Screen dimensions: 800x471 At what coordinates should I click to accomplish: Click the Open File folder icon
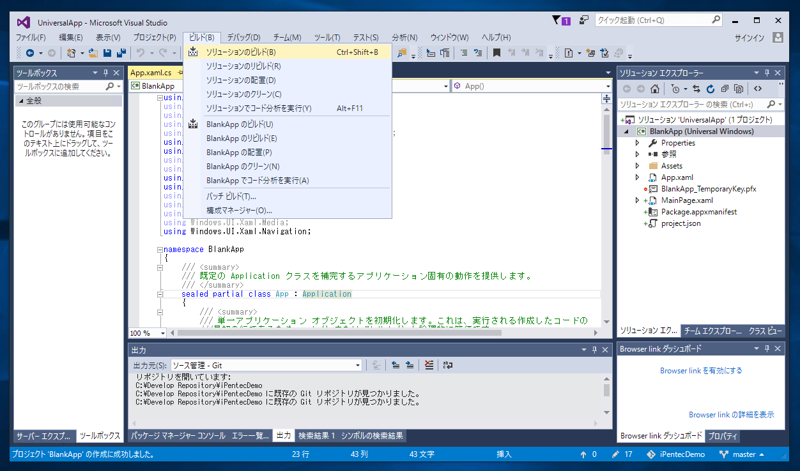[x=93, y=53]
